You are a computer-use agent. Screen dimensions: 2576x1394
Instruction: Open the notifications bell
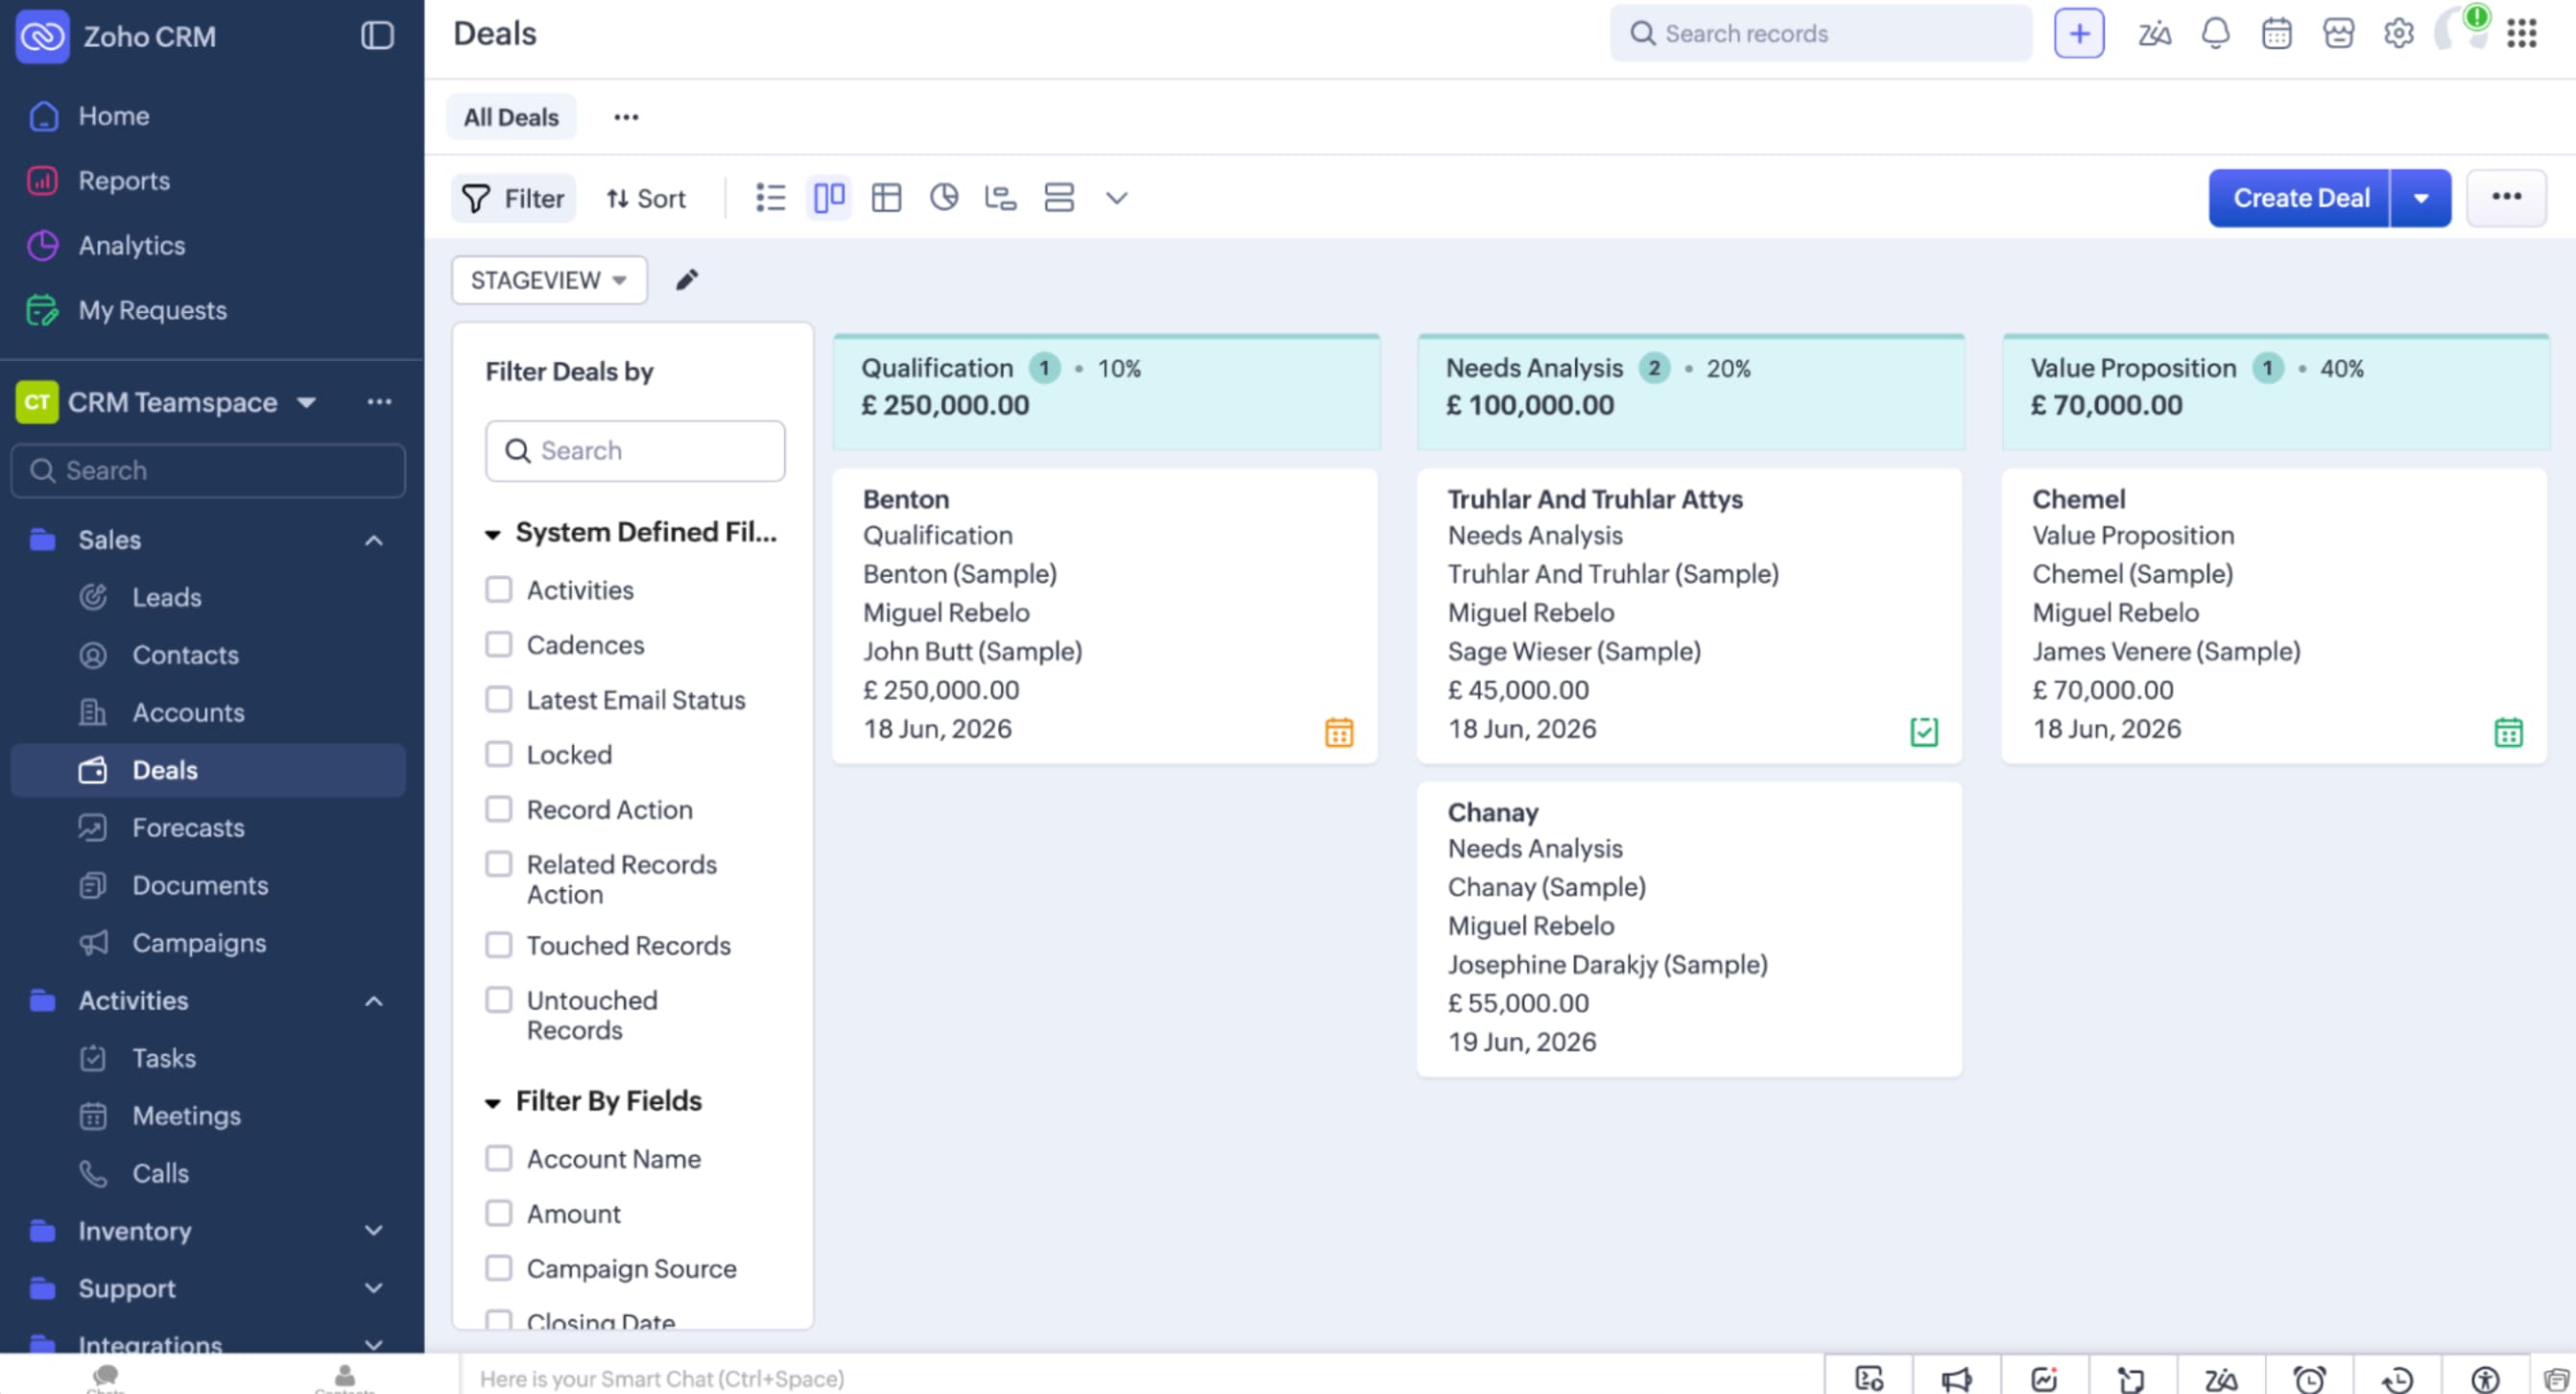(x=2215, y=34)
